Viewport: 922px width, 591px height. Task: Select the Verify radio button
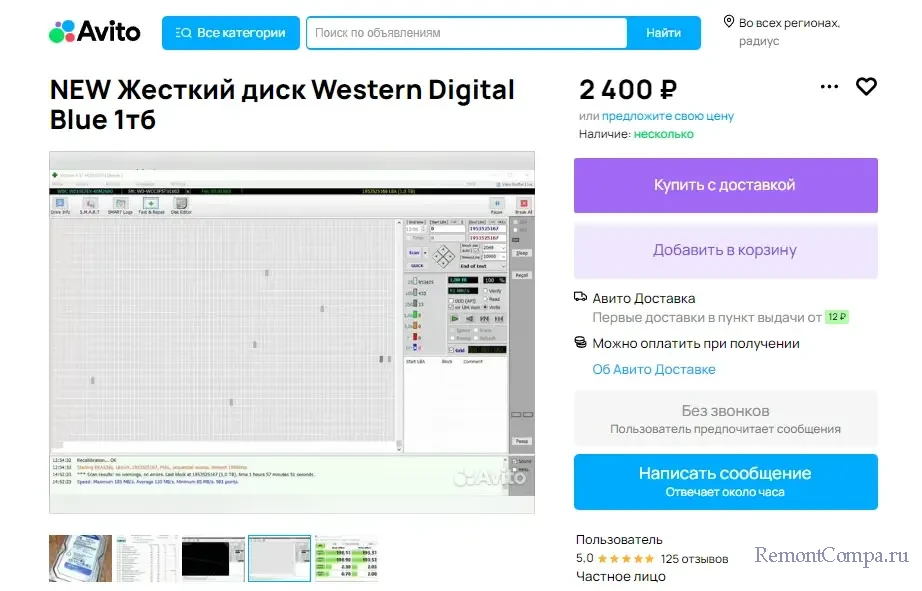point(484,291)
